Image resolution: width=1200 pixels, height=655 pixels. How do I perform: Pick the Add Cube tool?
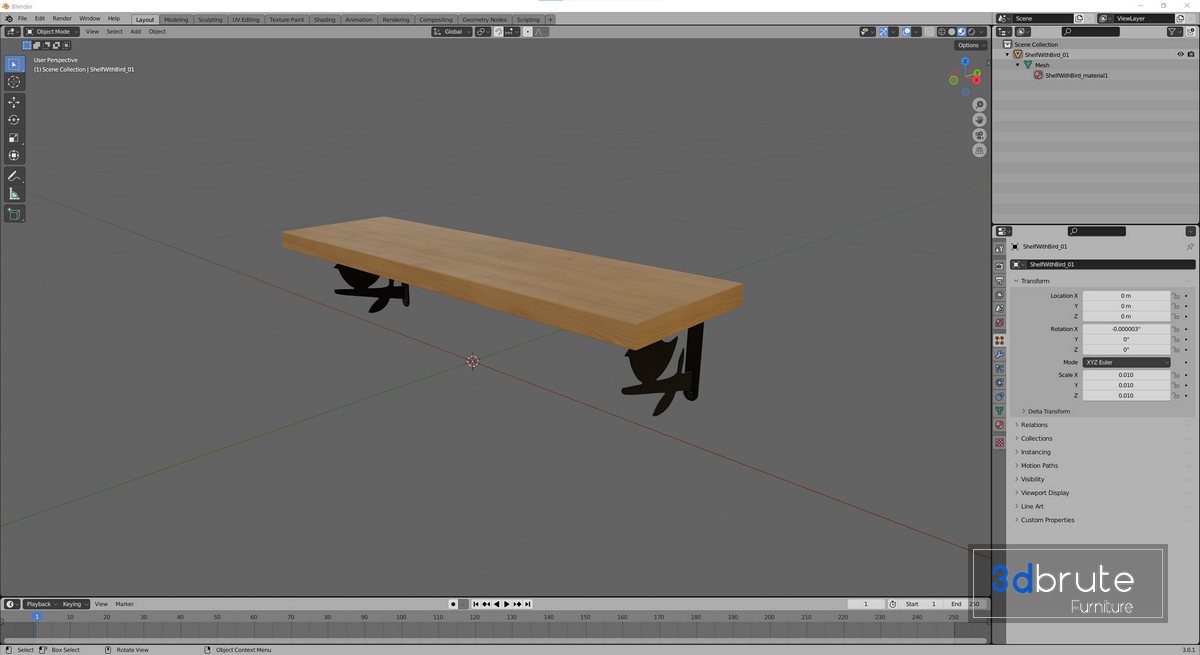click(14, 214)
